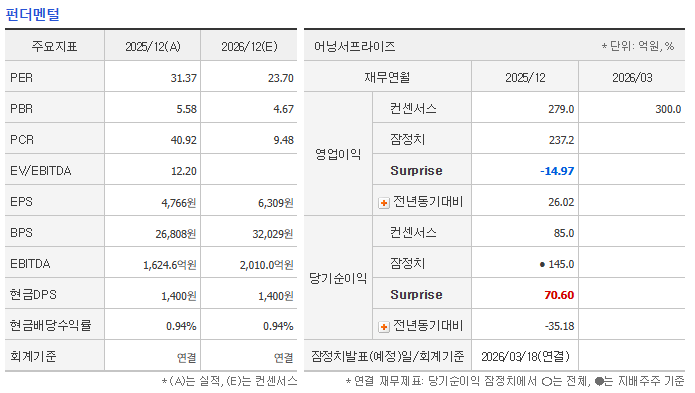Click EBITDA estimate 2,010.0억원
The width and height of the screenshot is (695, 393).
266,265
